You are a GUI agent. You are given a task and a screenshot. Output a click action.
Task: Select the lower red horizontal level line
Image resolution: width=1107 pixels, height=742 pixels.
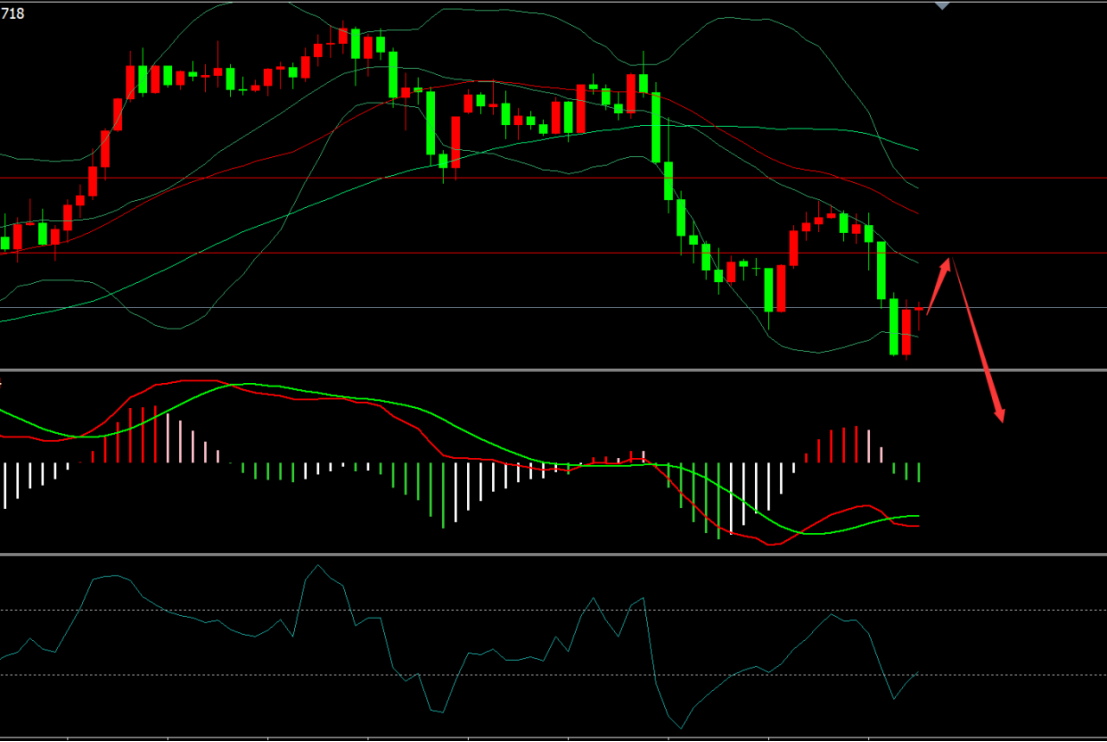pos(554,253)
